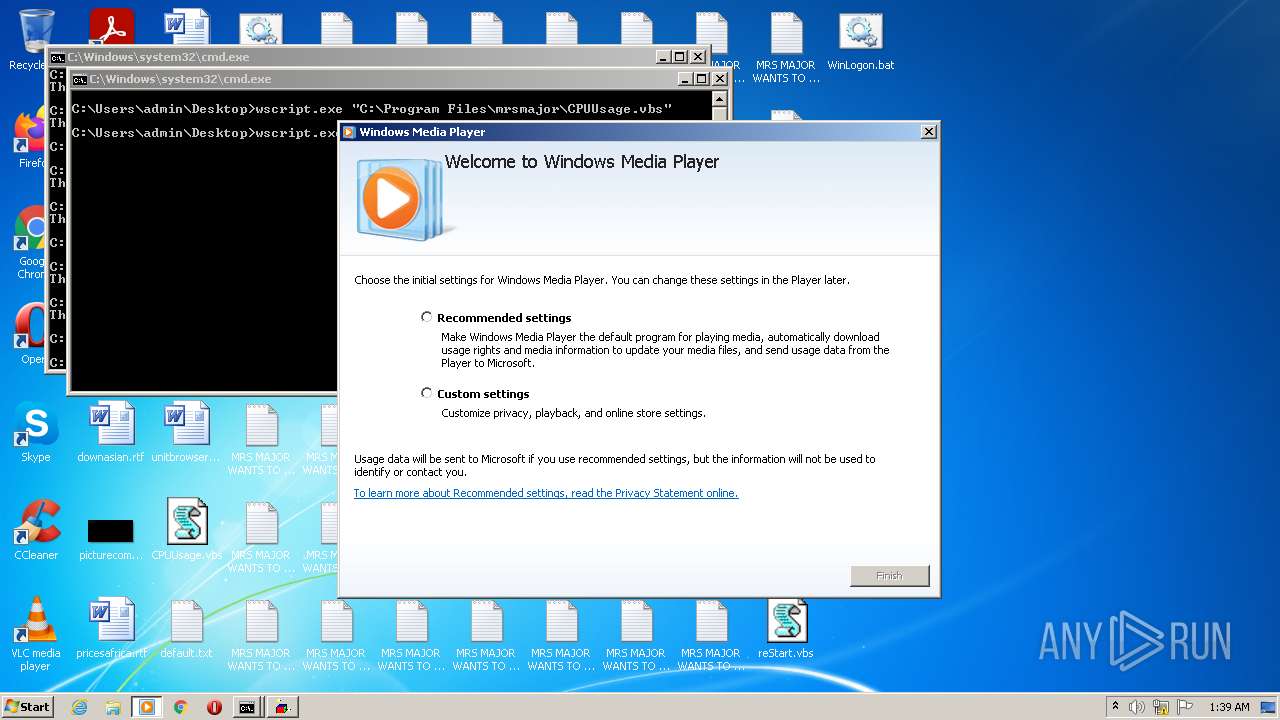This screenshot has width=1280, height=720.
Task: Show hidden system tray icons
Action: [x=1115, y=707]
